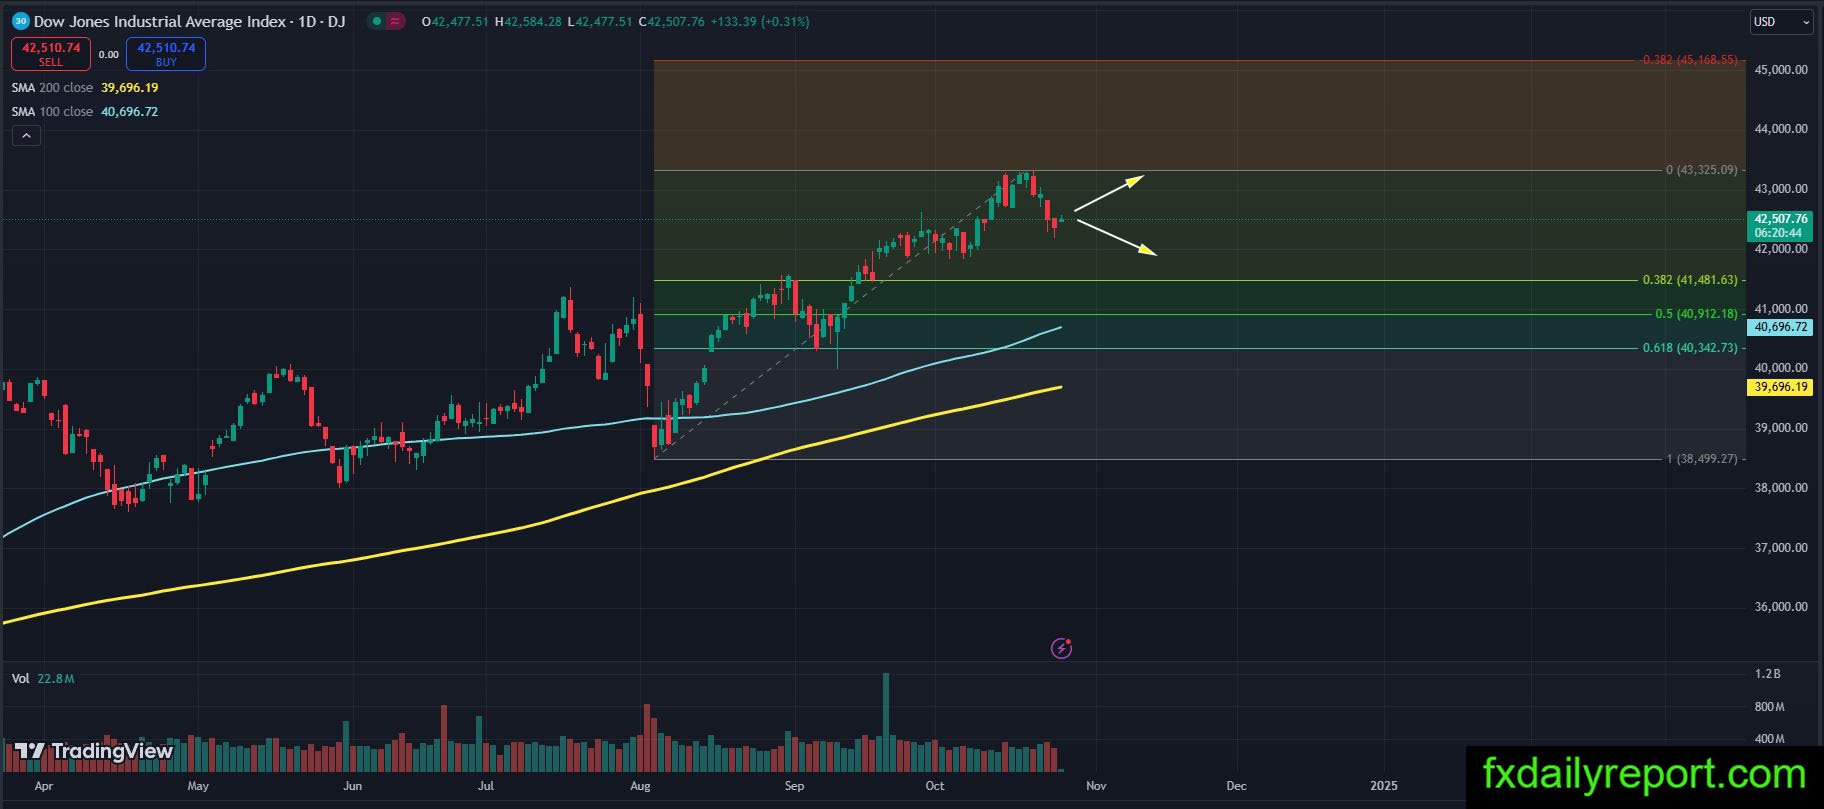Click the open price O42,477.51
The image size is (1824, 809).
(455, 21)
